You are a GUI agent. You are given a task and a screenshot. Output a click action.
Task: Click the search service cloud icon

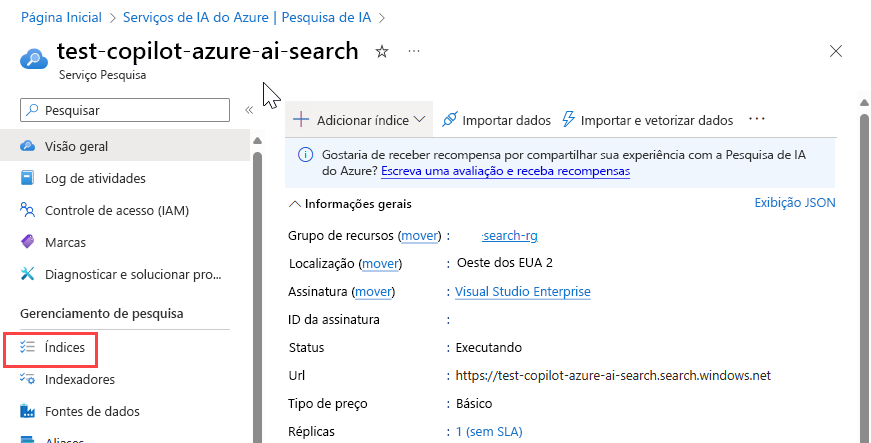(x=34, y=58)
